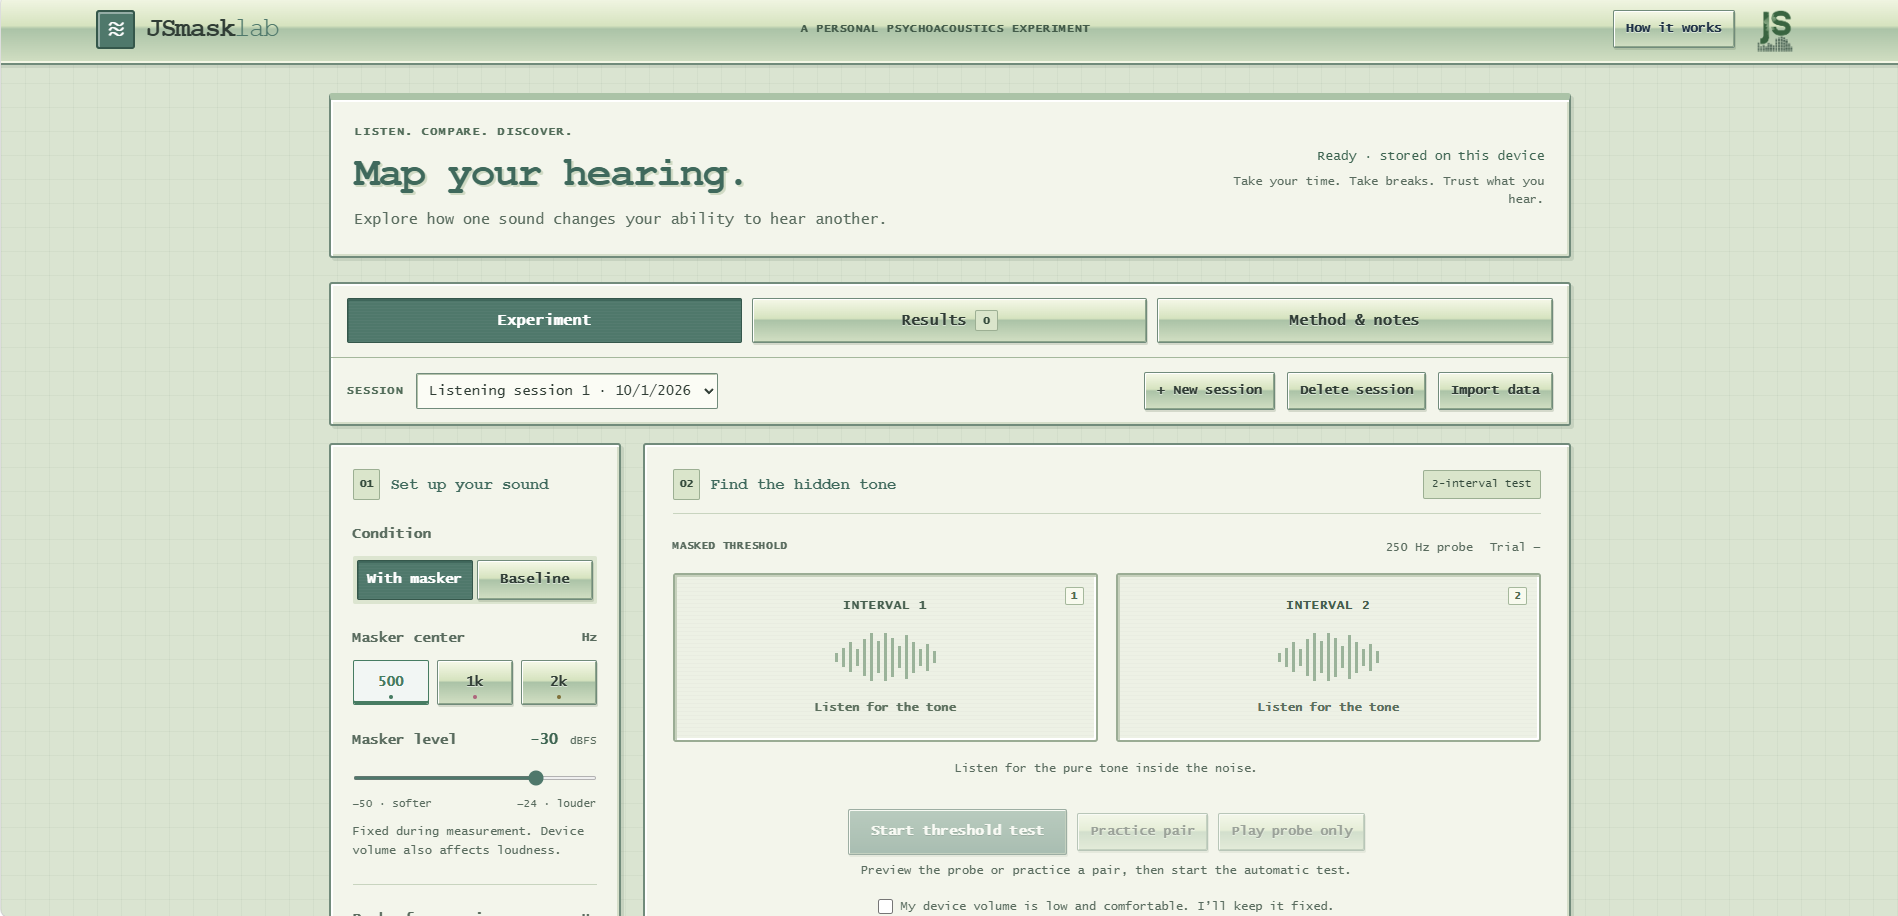The image size is (1898, 916).
Task: Open the Results tab
Action: (949, 320)
